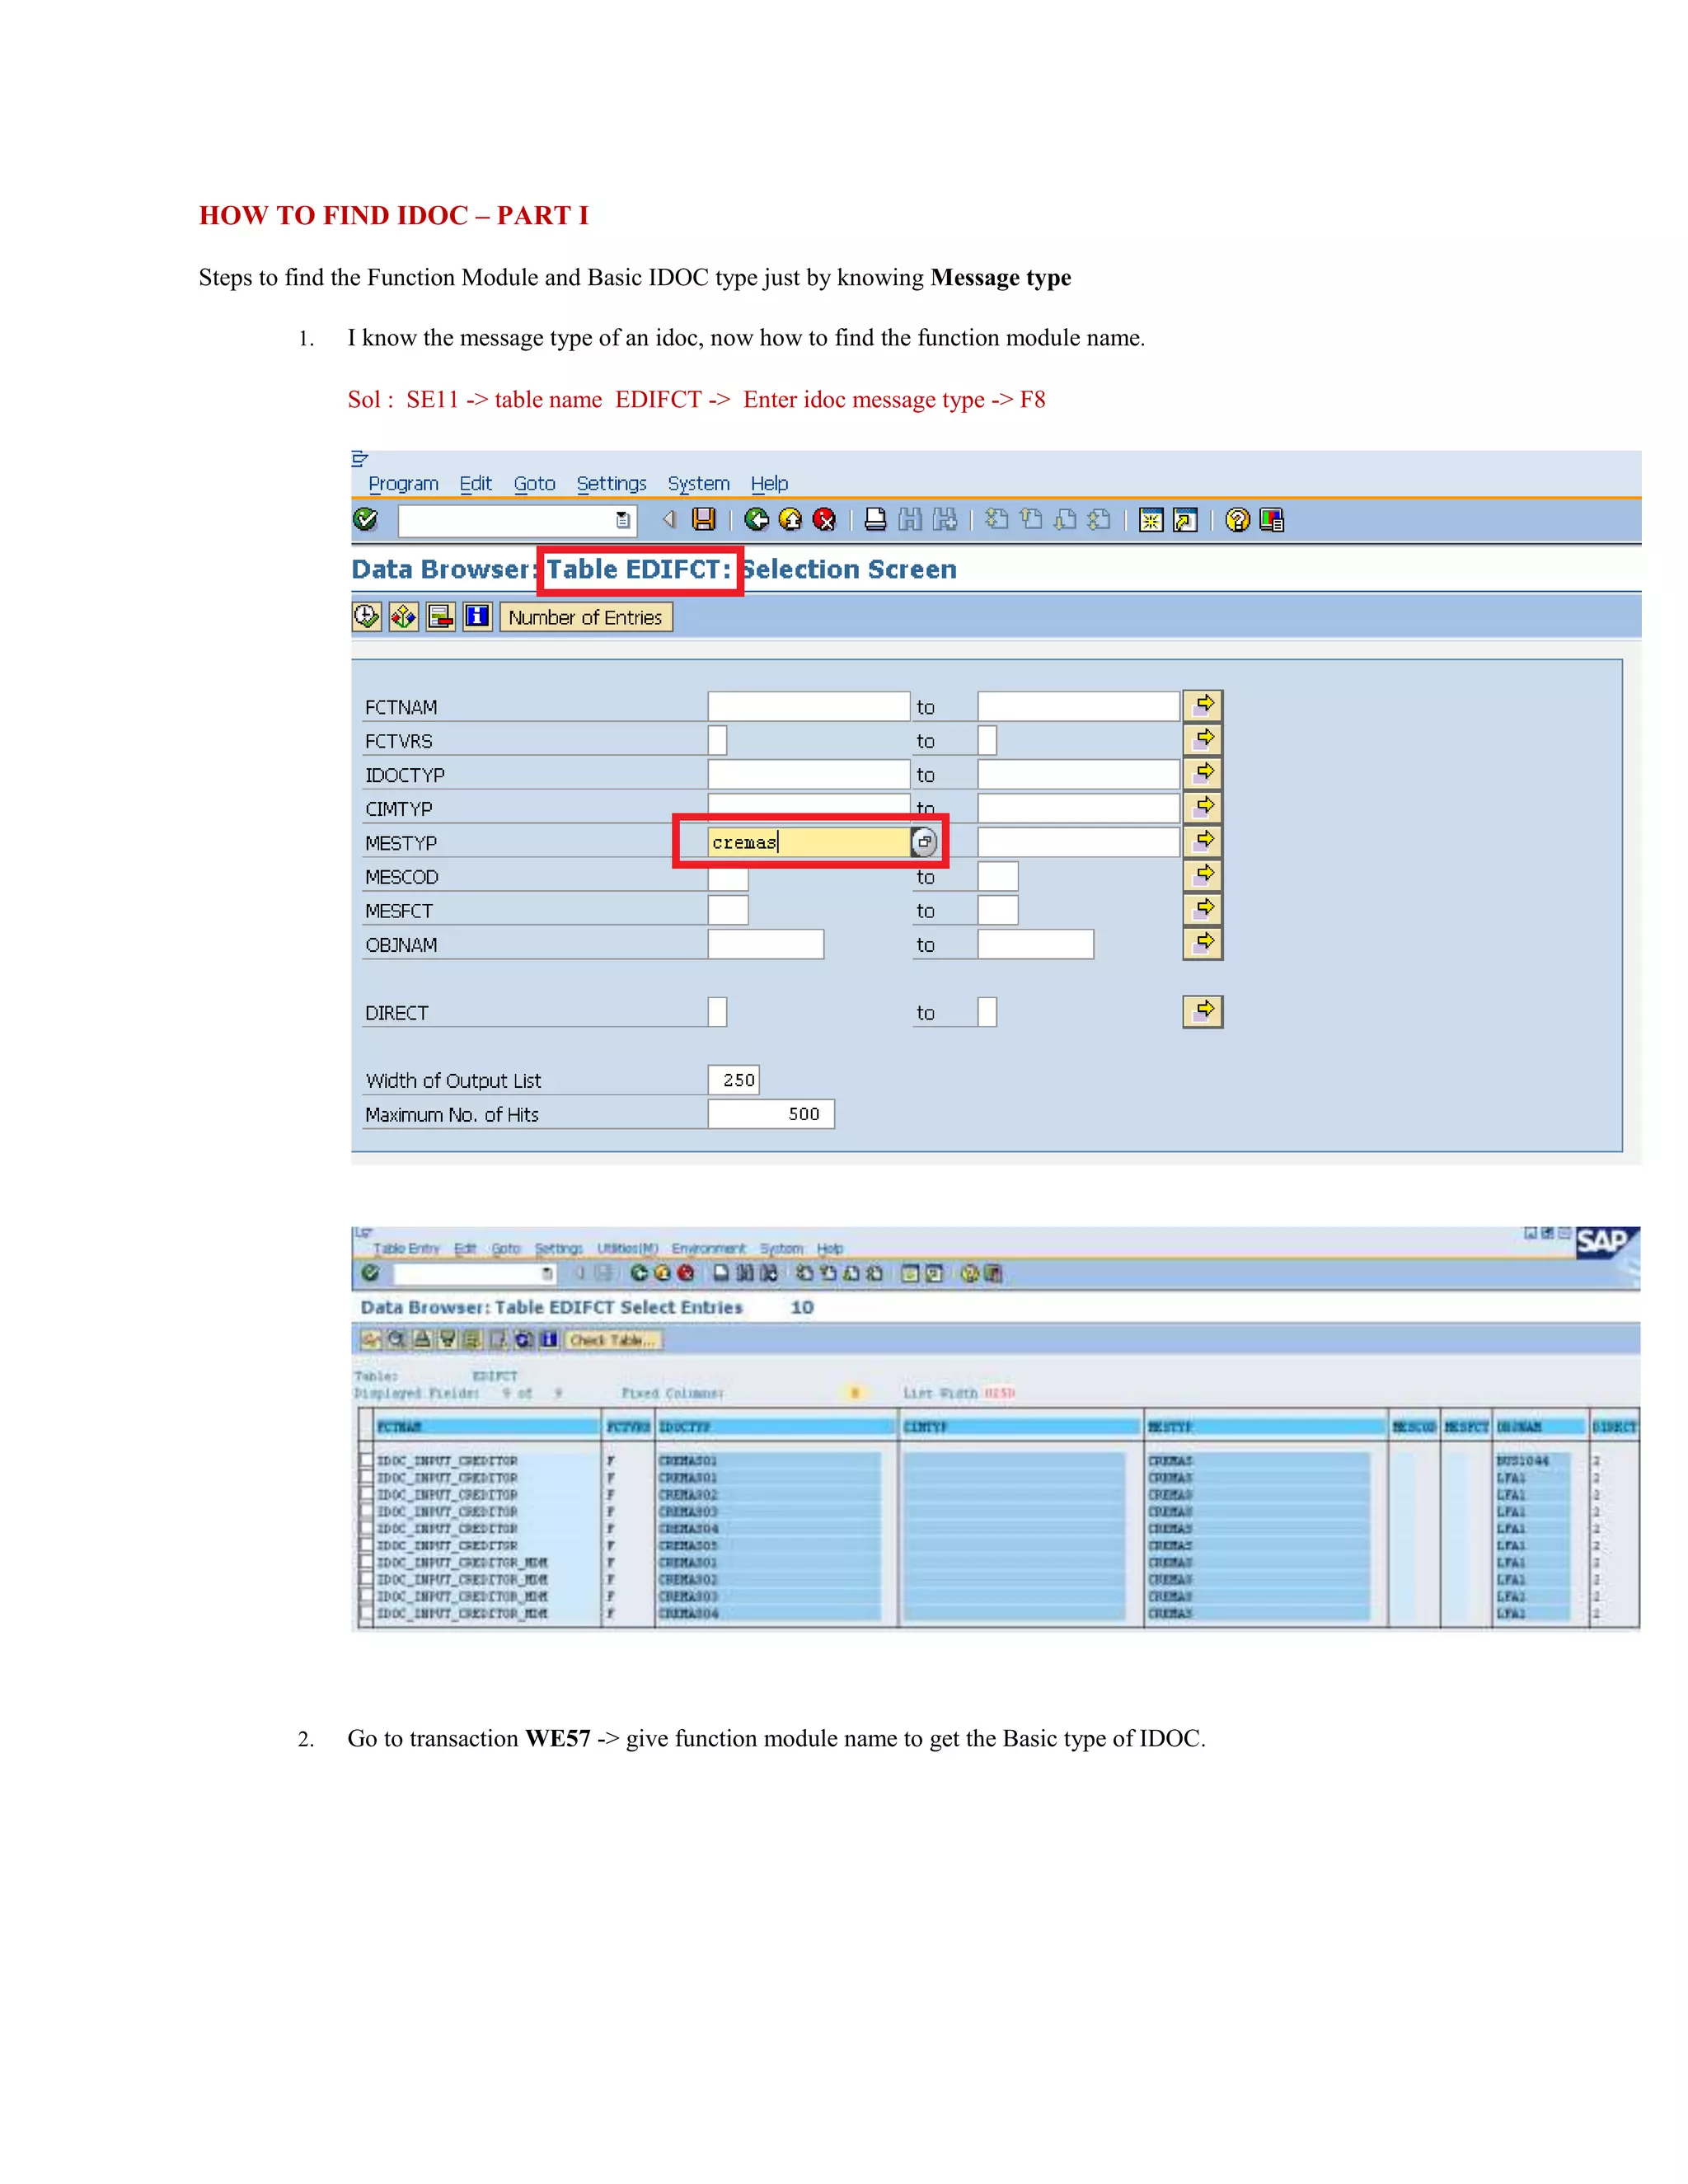Click the Execute clock icon

pos(367,616)
